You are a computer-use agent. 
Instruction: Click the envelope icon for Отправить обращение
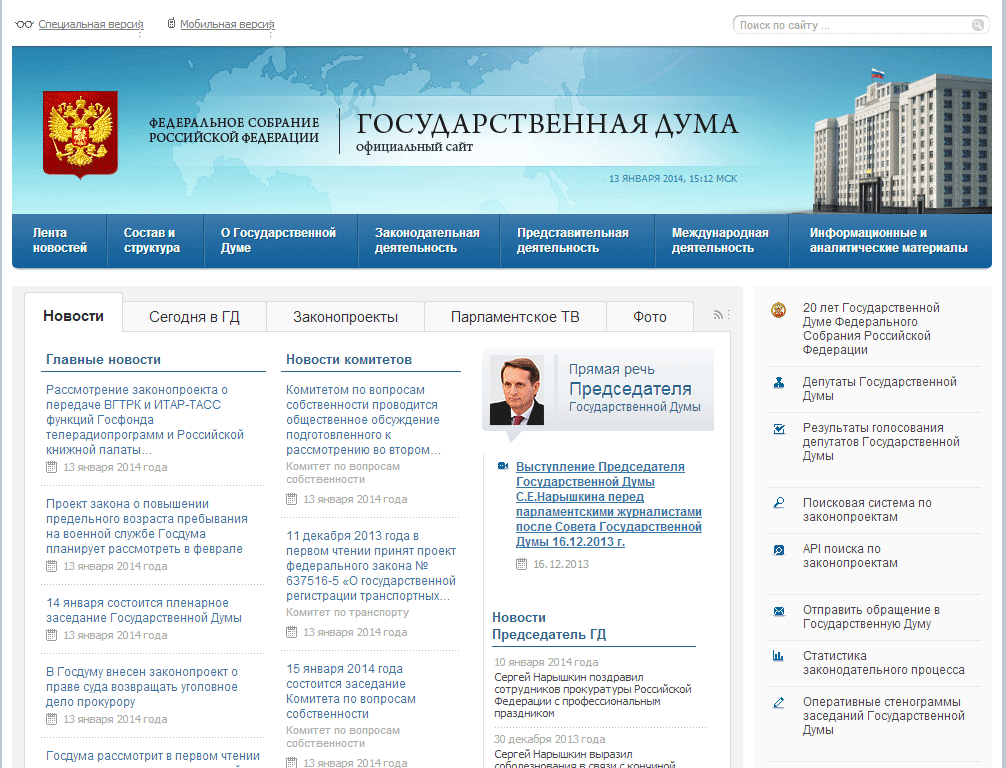coord(779,611)
